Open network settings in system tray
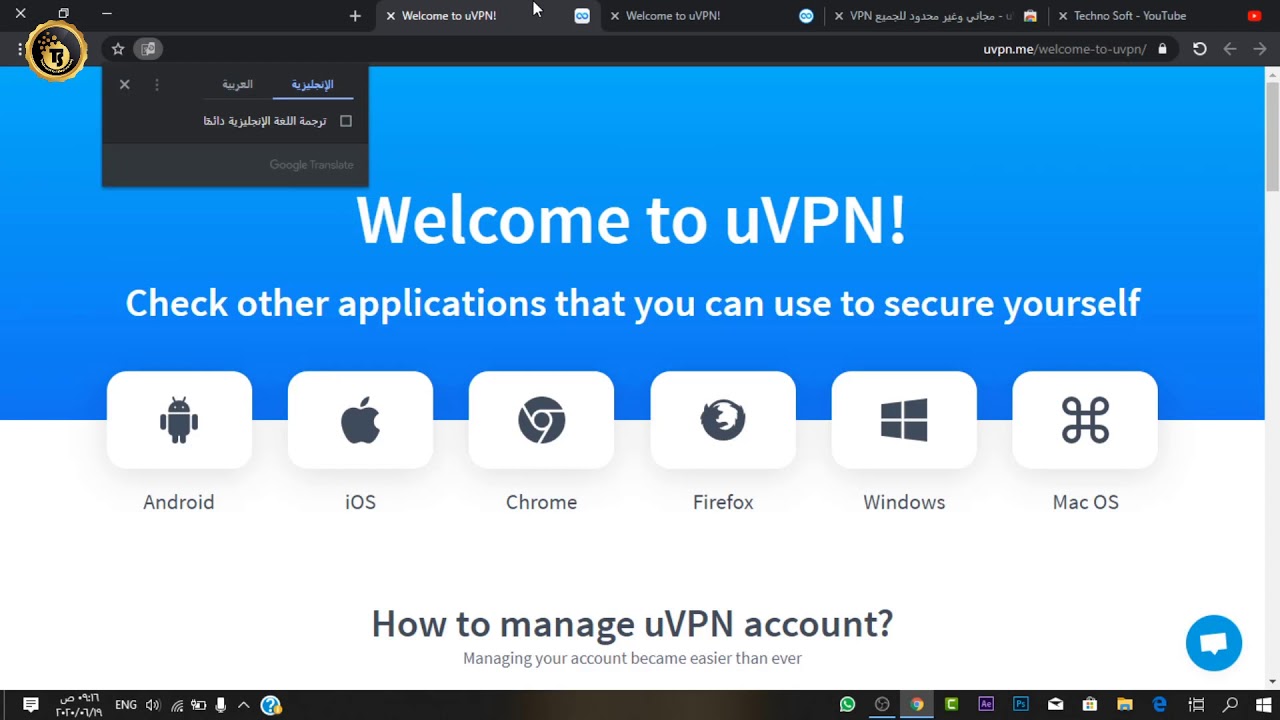1280x720 pixels. pos(177,704)
